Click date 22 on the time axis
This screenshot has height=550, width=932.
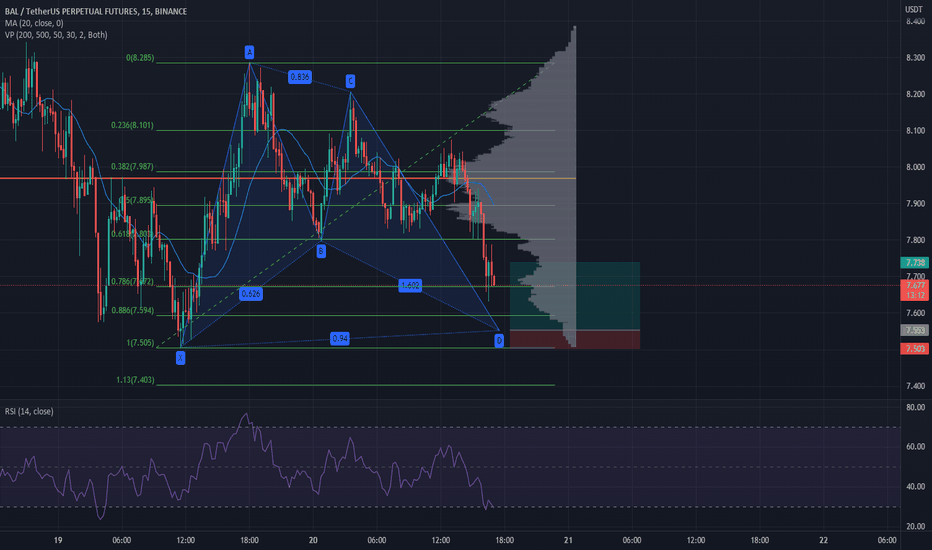tap(823, 540)
